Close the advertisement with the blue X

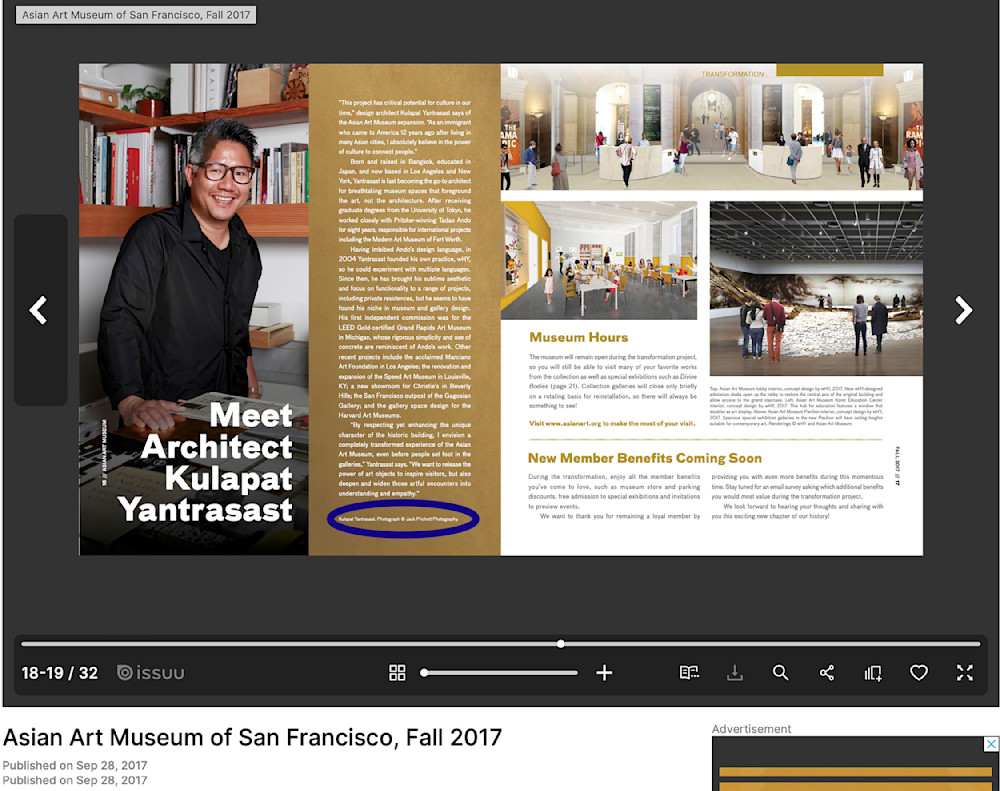[991, 744]
